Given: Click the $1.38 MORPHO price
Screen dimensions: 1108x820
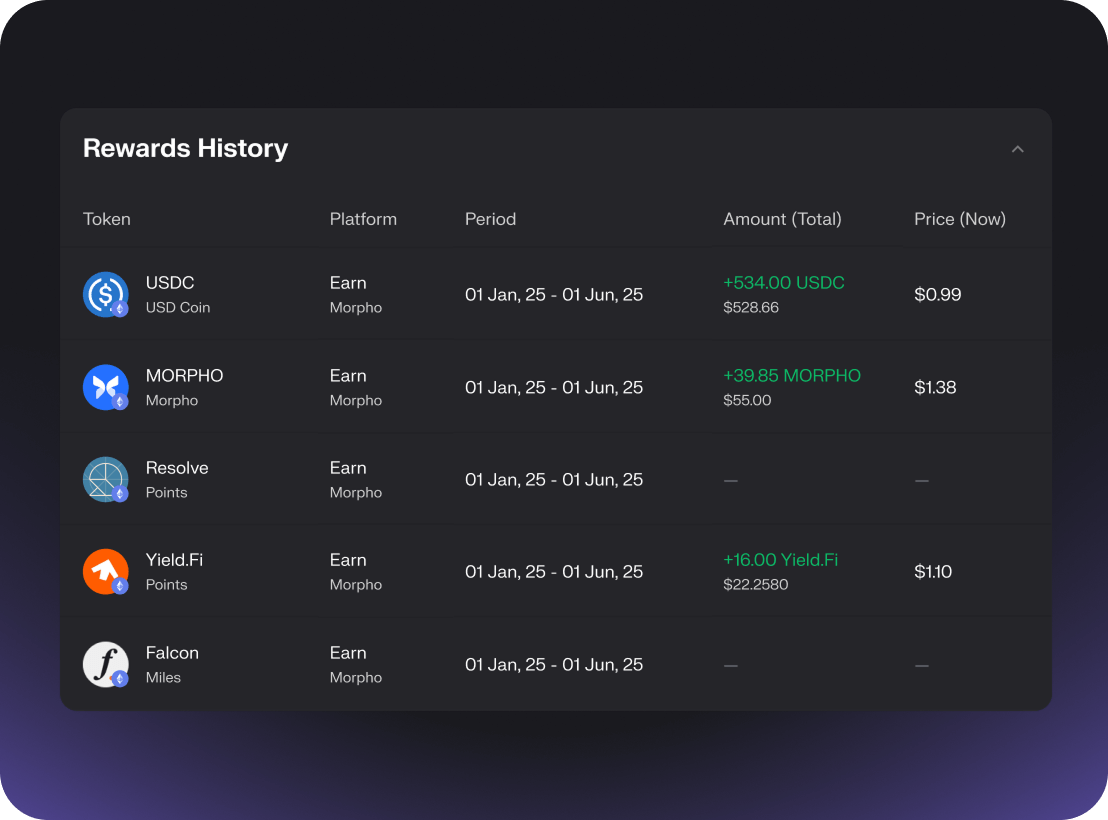Looking at the screenshot, I should point(935,387).
